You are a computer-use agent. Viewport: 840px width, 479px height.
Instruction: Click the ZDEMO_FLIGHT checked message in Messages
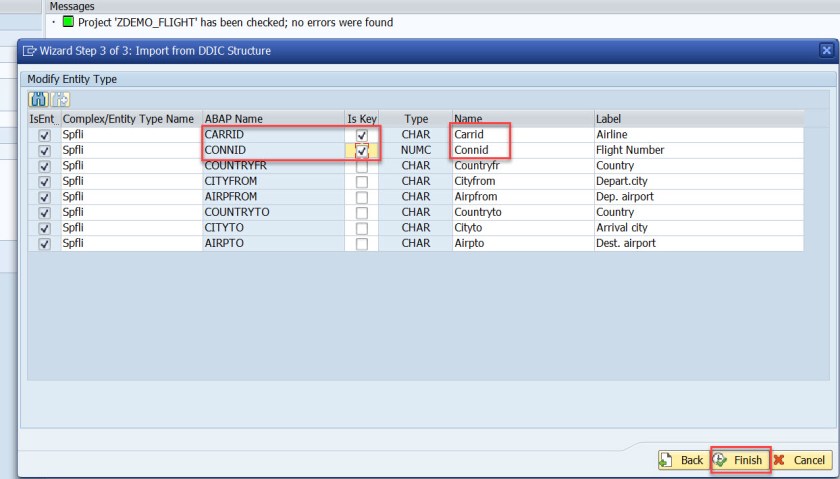[x=236, y=23]
